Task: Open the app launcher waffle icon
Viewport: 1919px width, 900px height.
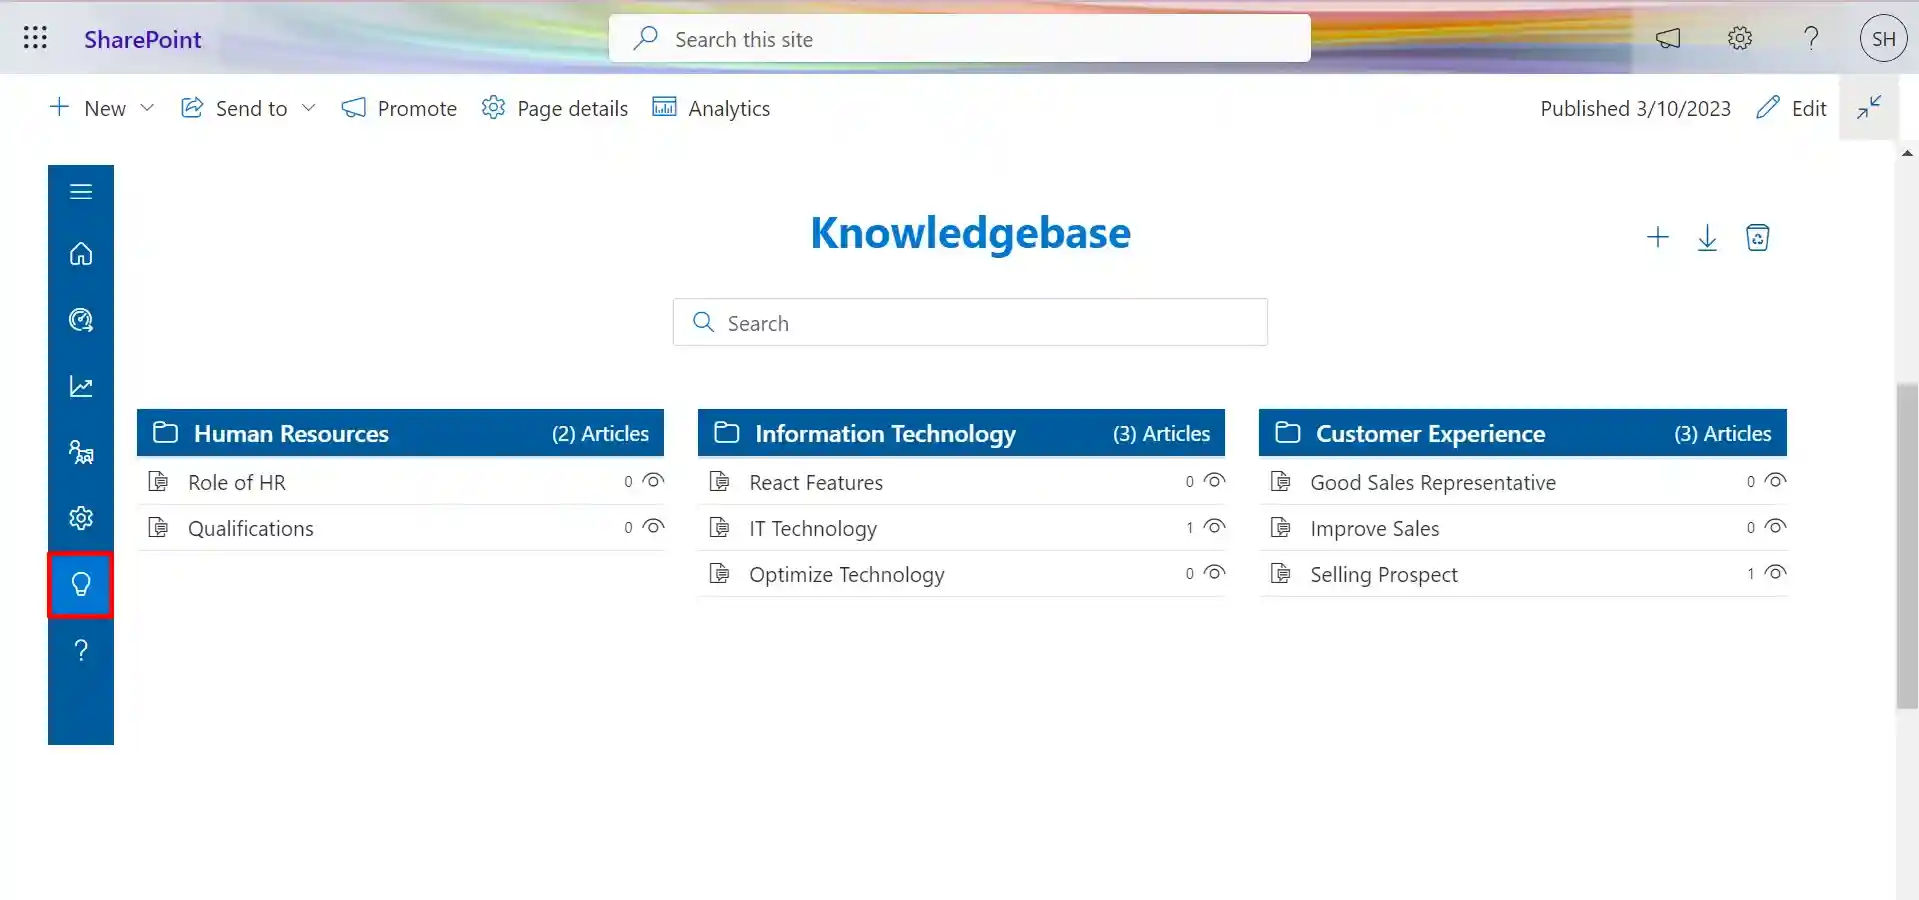Action: [x=35, y=38]
